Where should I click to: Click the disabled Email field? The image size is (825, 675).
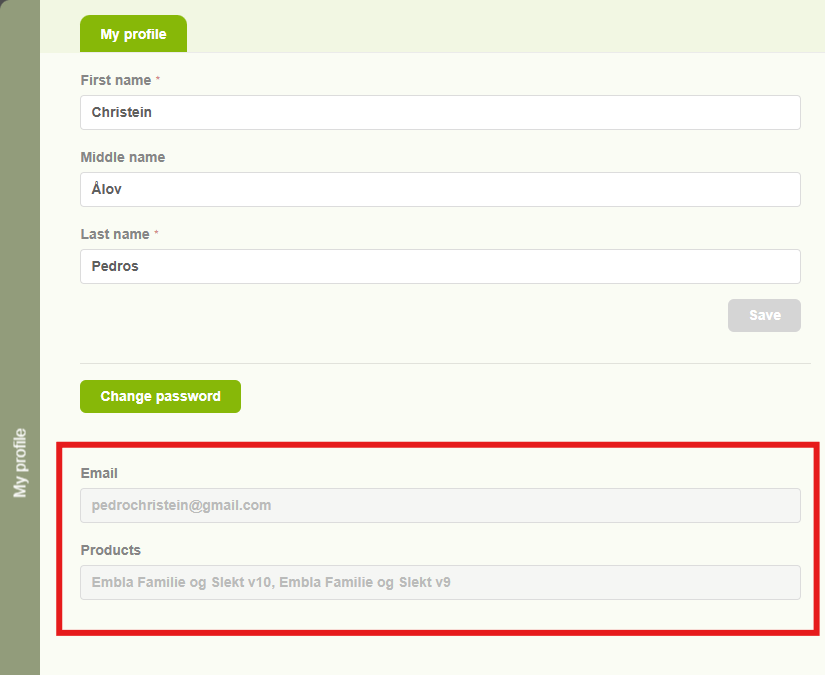[x=440, y=506]
